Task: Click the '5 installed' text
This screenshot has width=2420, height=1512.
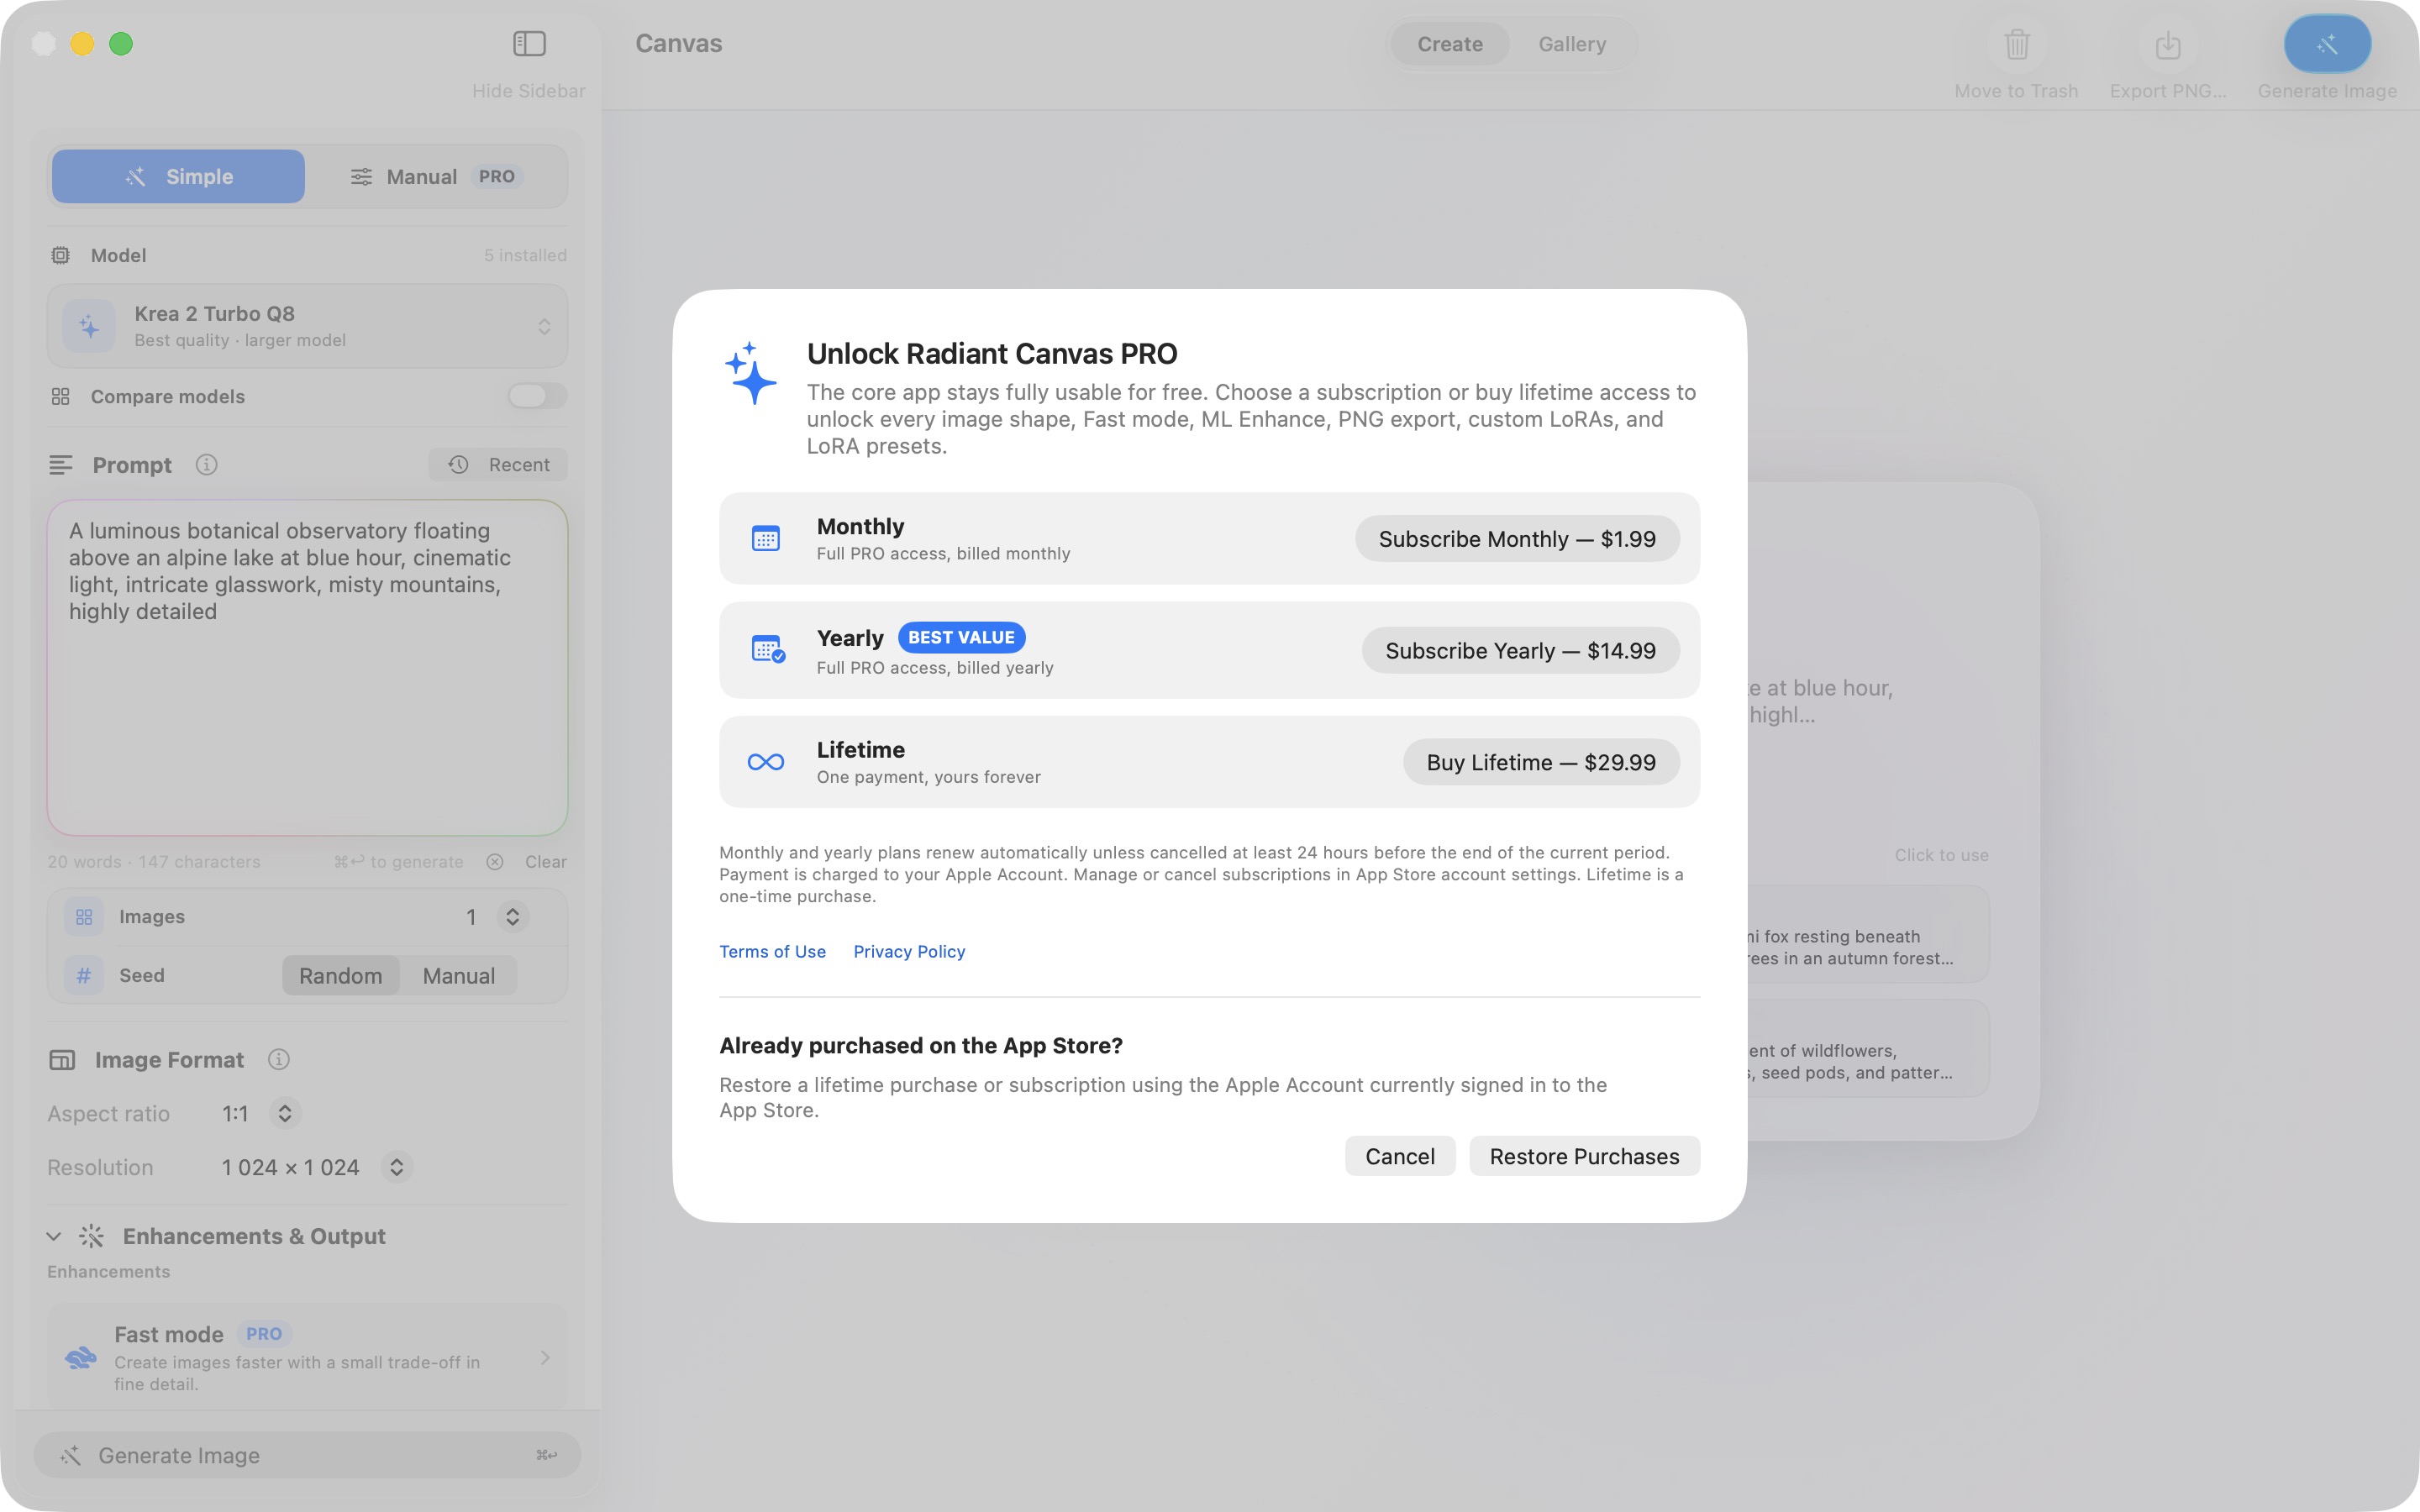Action: click(525, 256)
